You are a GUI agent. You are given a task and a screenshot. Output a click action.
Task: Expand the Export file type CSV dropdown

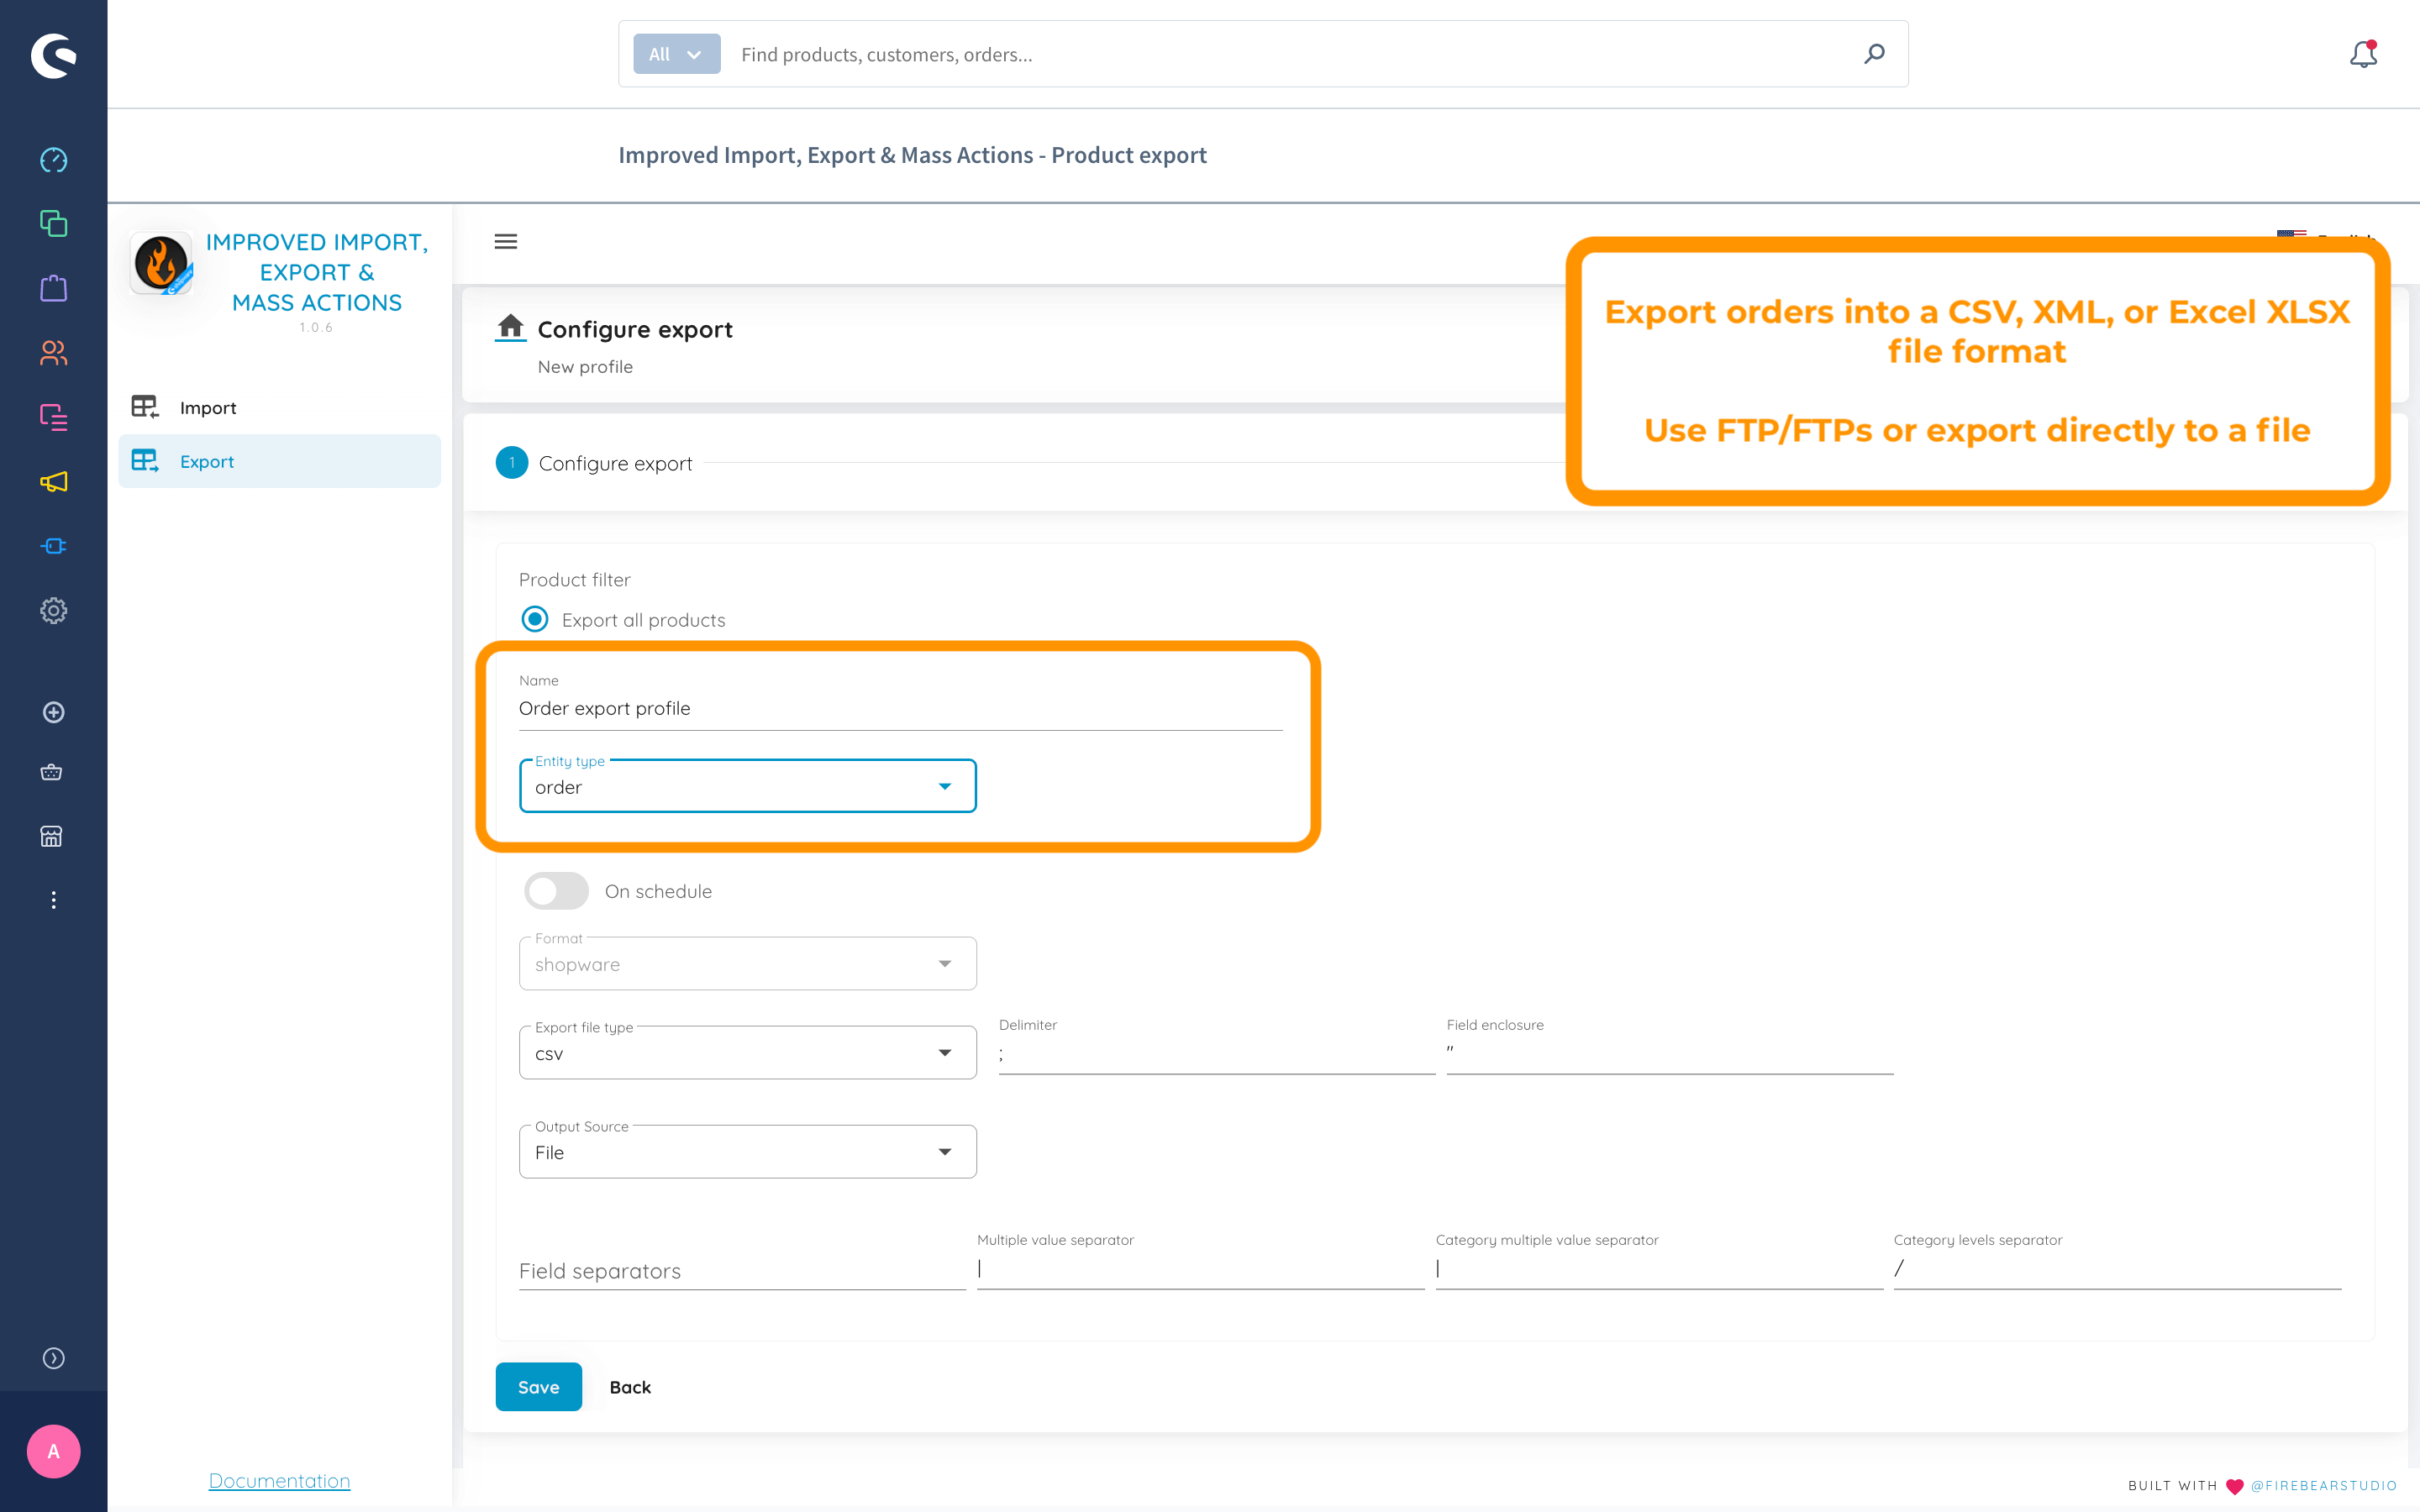click(943, 1054)
